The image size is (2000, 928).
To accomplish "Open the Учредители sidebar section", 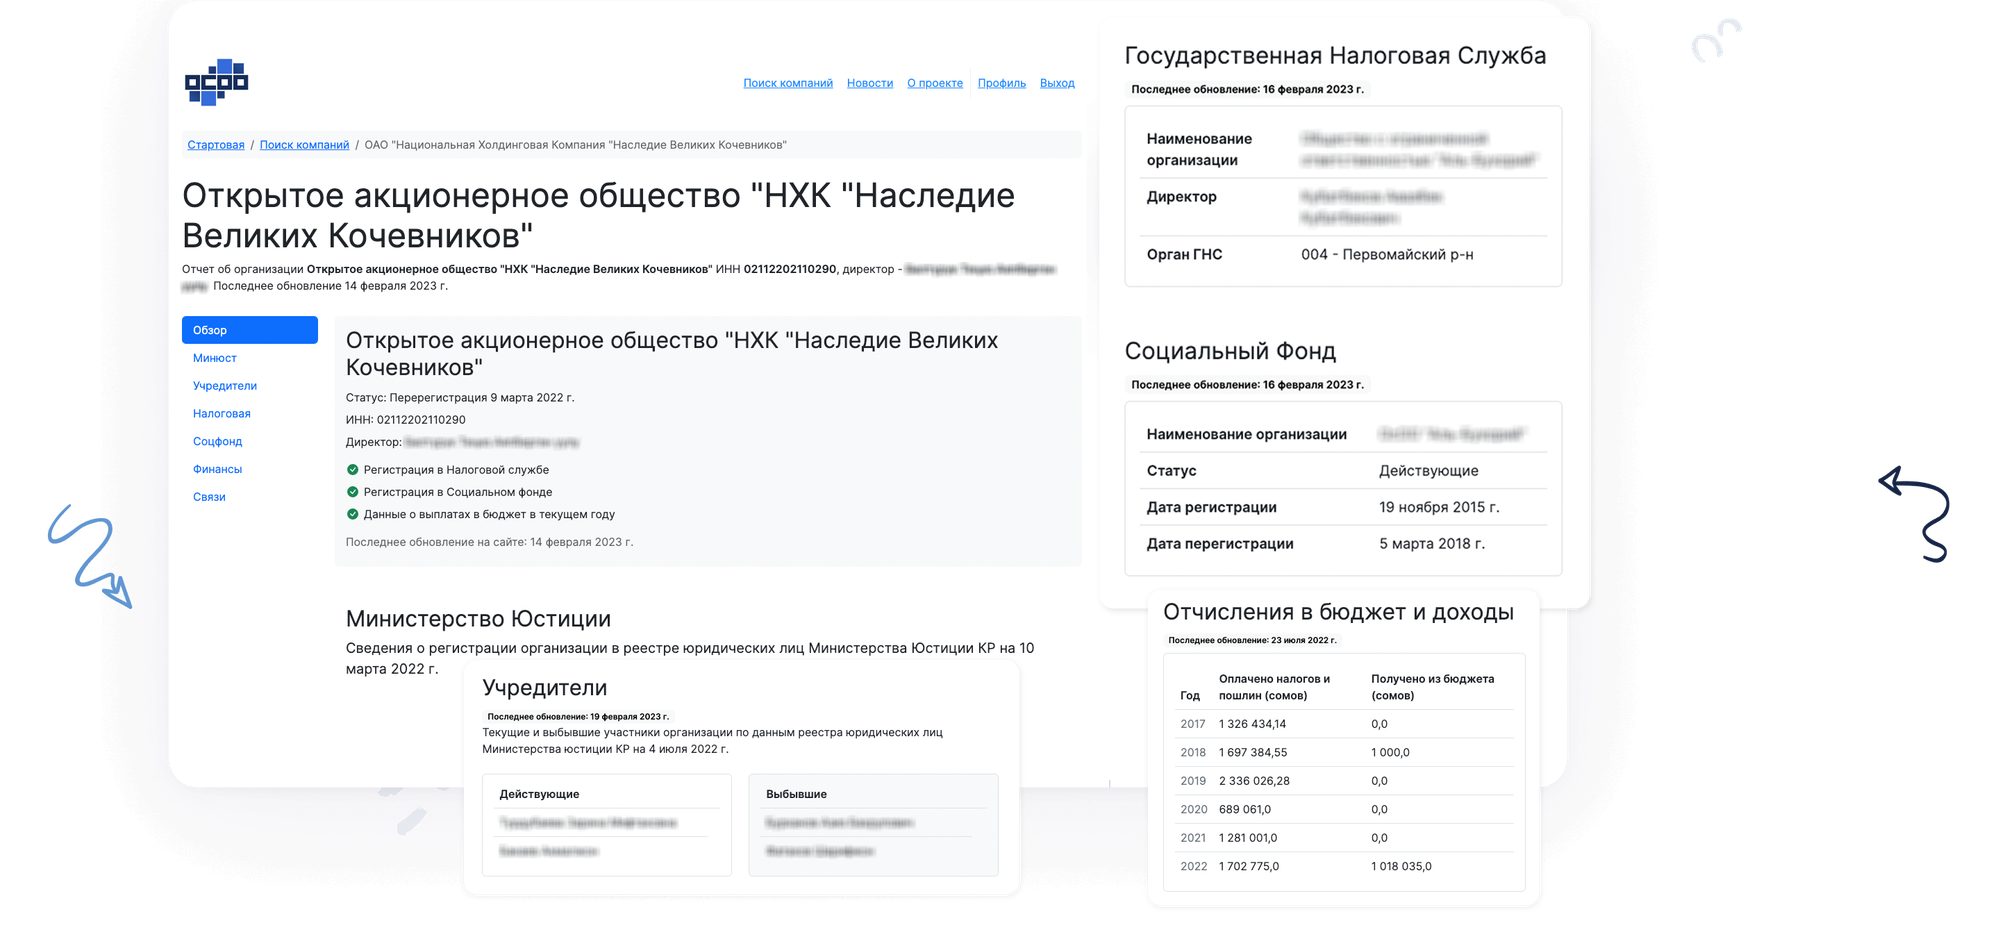I will tap(225, 386).
